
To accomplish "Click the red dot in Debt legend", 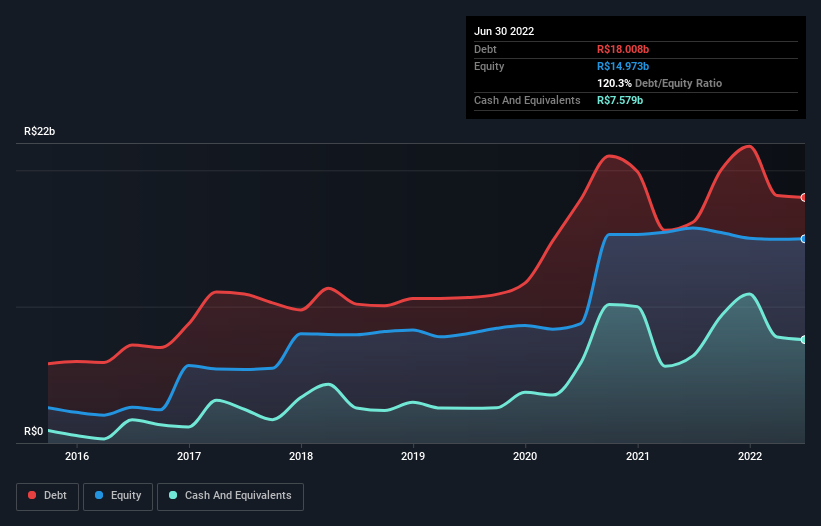I will [x=32, y=495].
